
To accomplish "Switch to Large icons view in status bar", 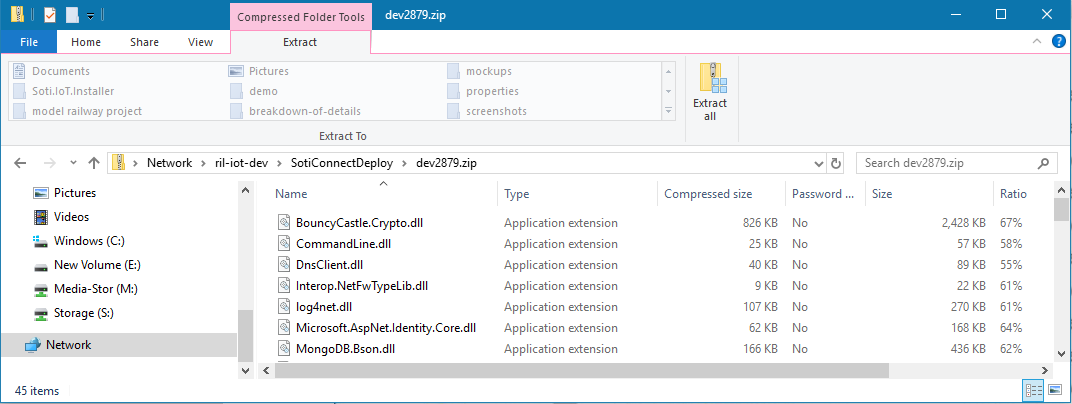I will pos(1054,392).
